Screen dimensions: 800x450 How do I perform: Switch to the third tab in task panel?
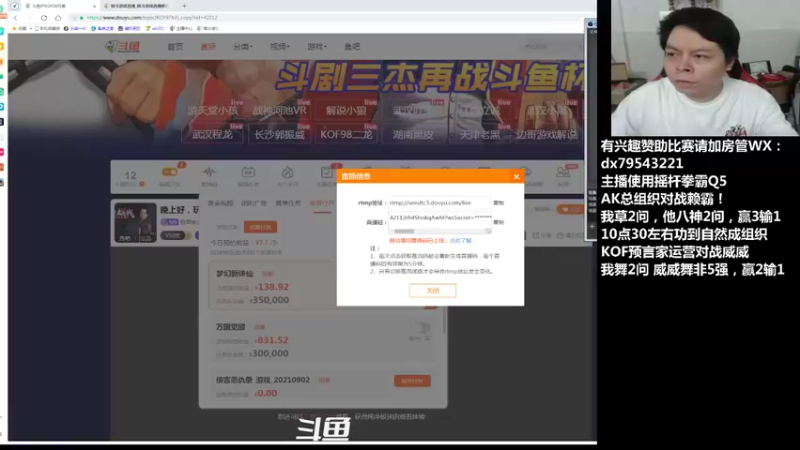coord(288,203)
